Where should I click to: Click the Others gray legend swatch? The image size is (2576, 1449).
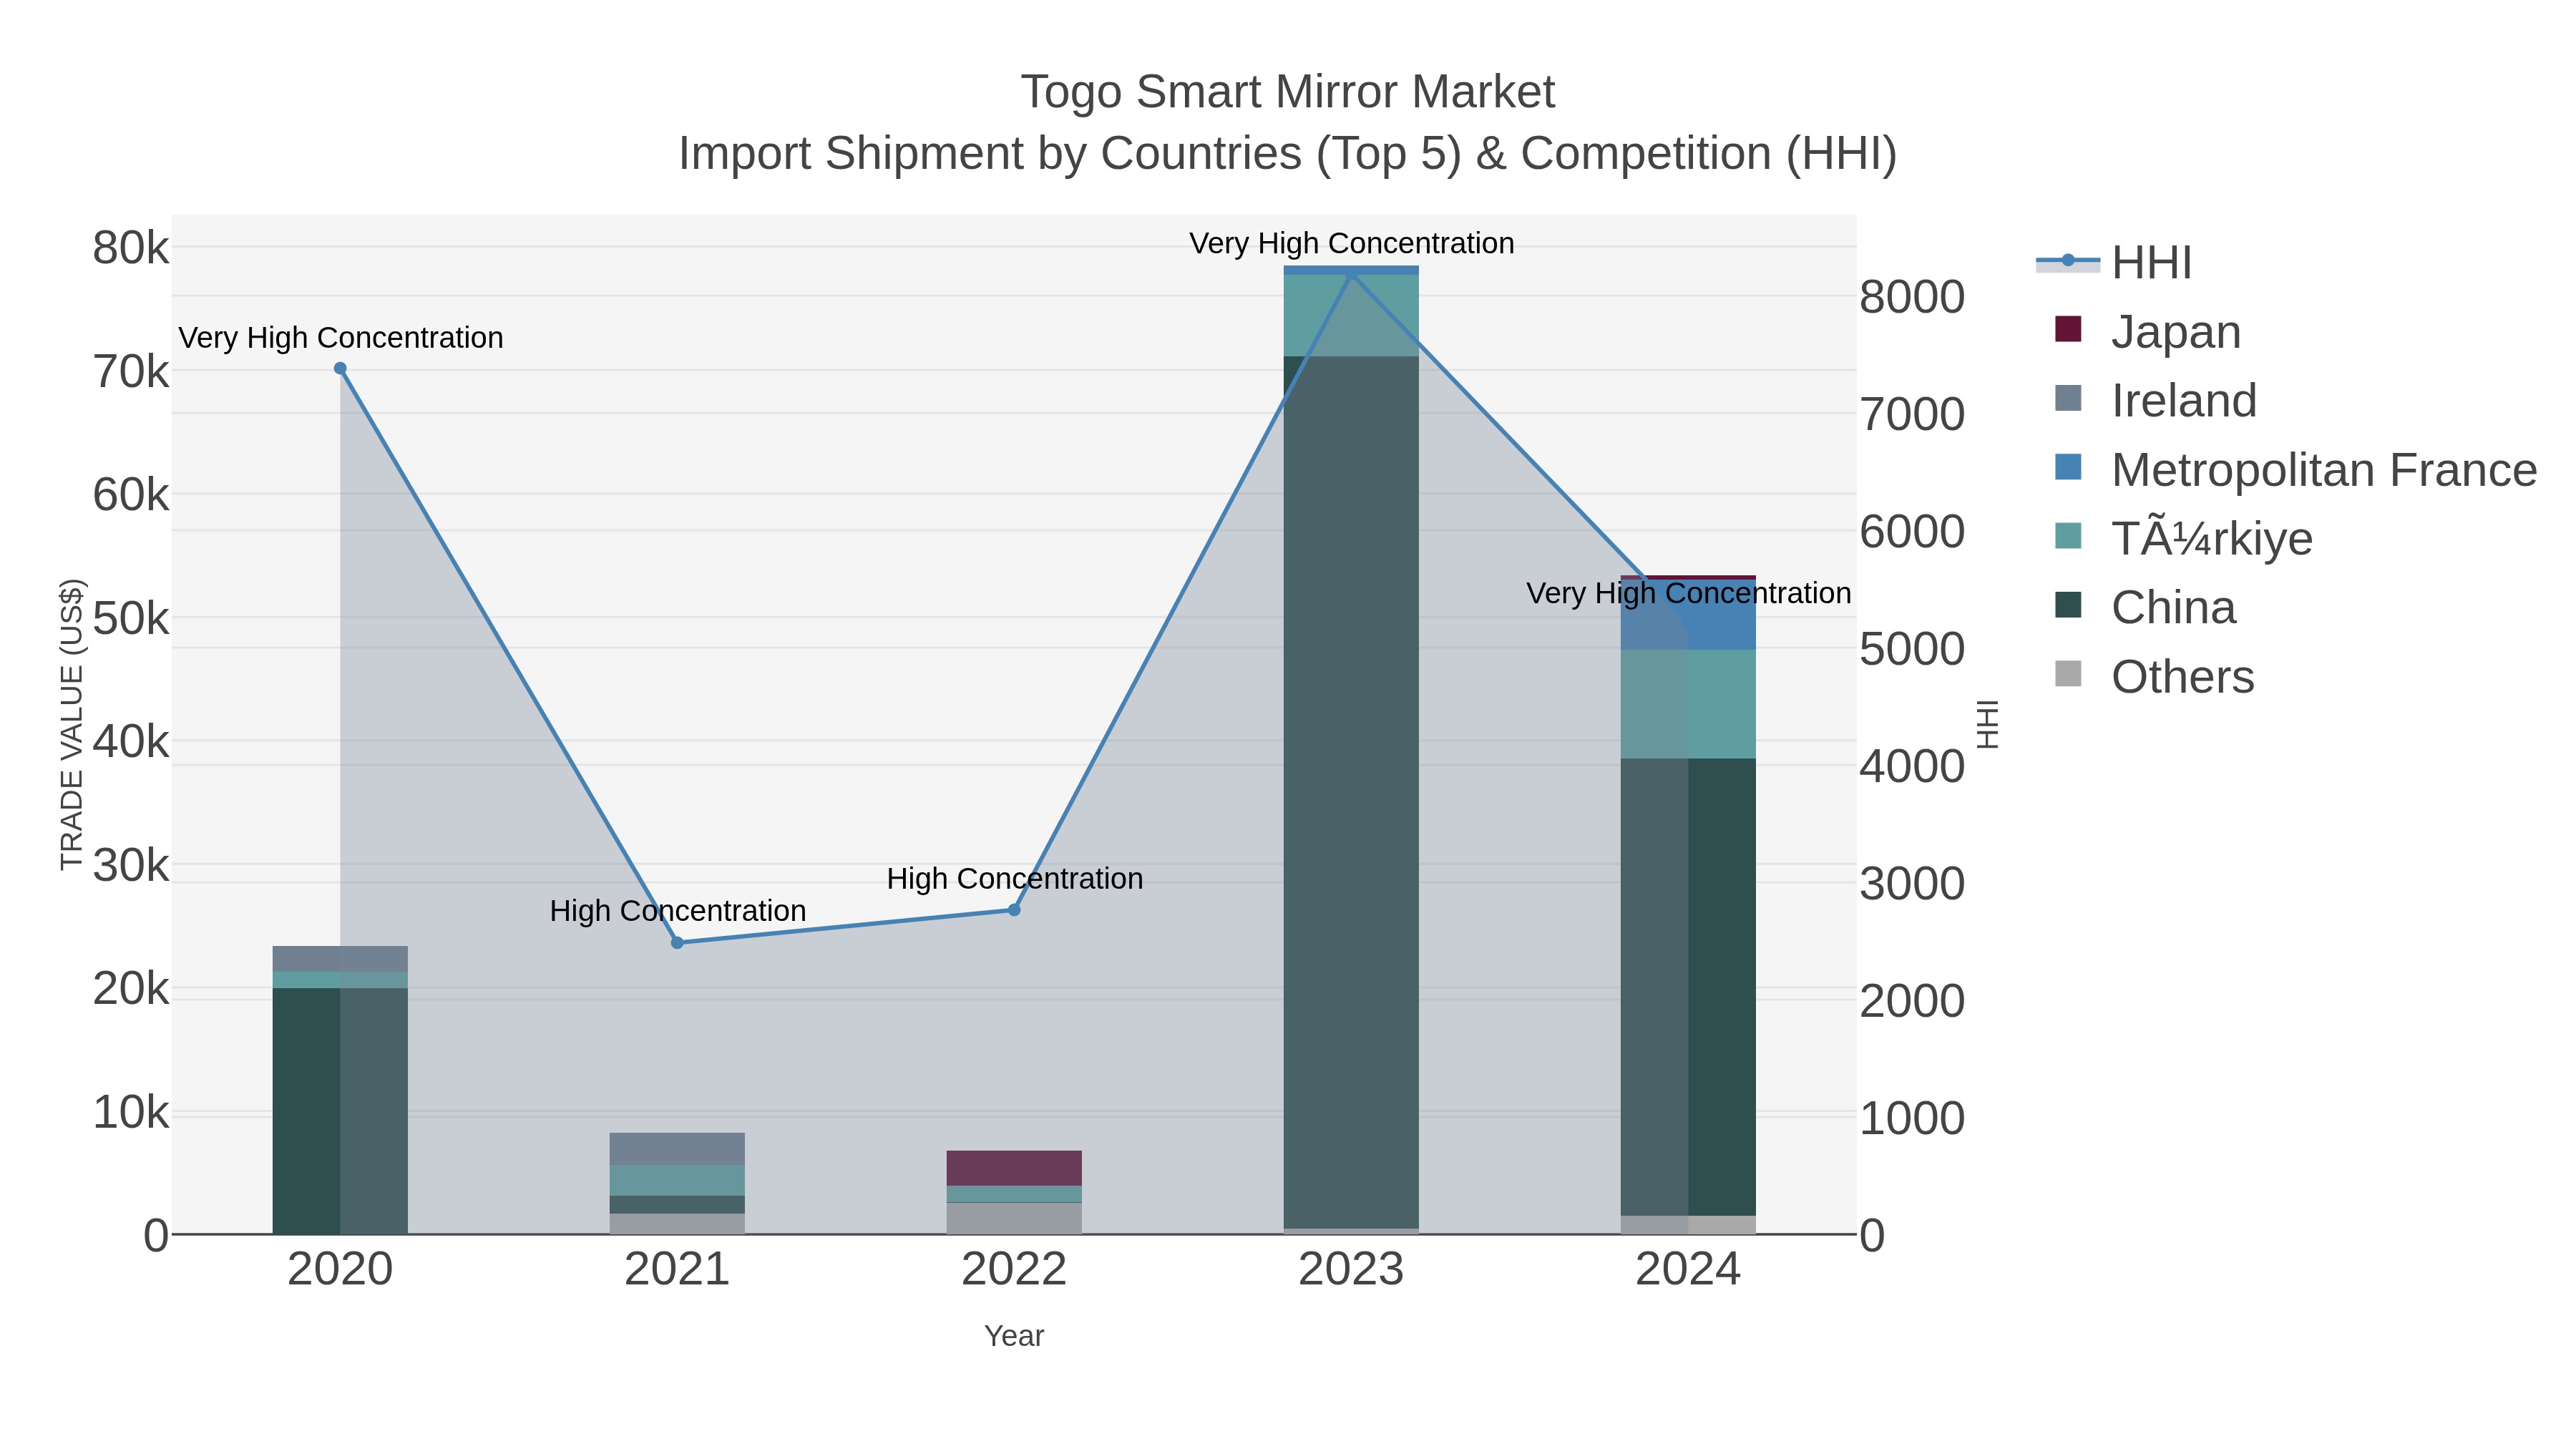pyautogui.click(x=2068, y=674)
